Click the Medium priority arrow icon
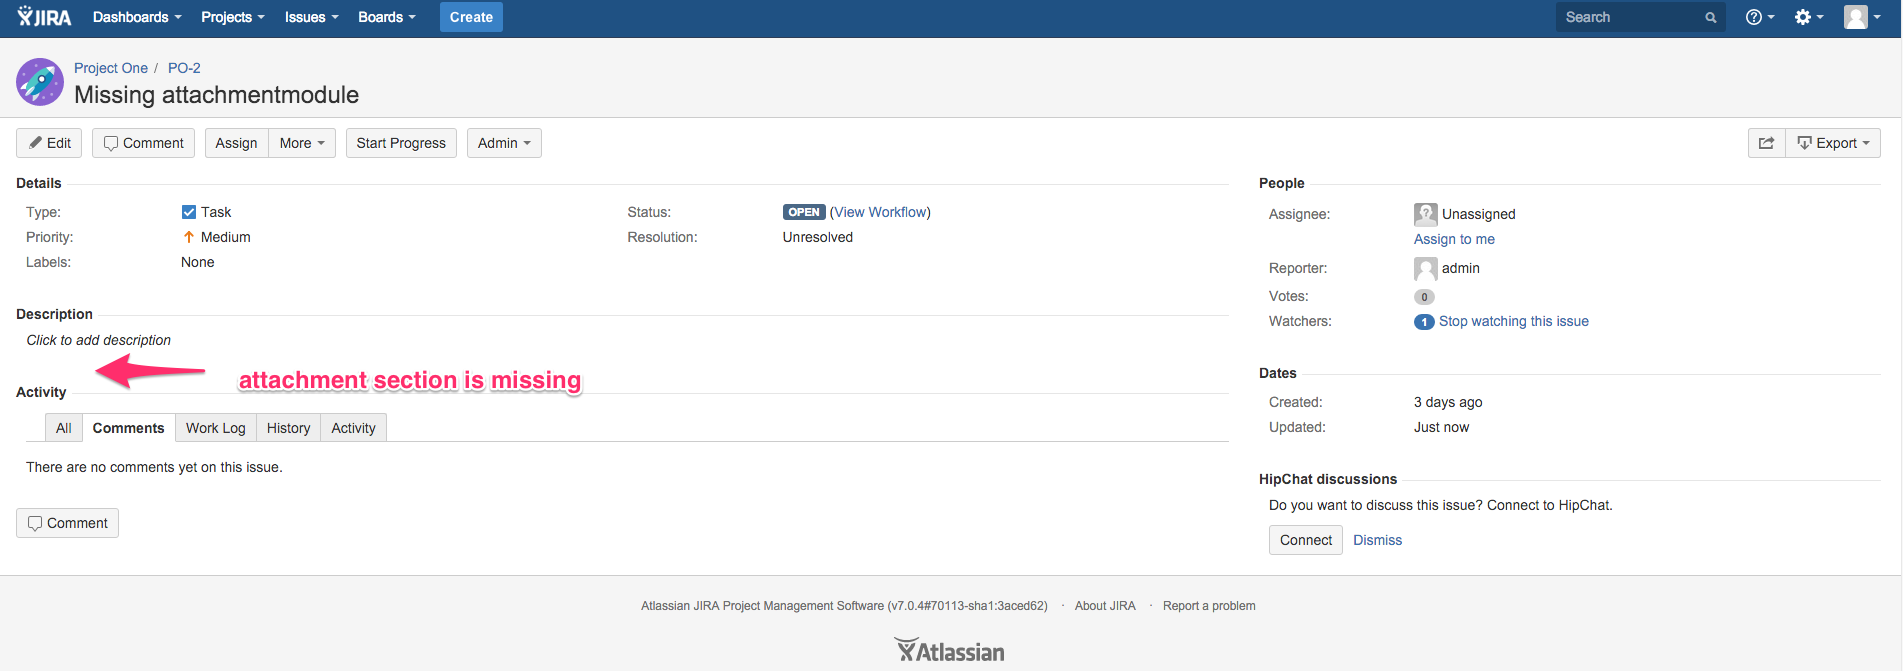 (188, 237)
